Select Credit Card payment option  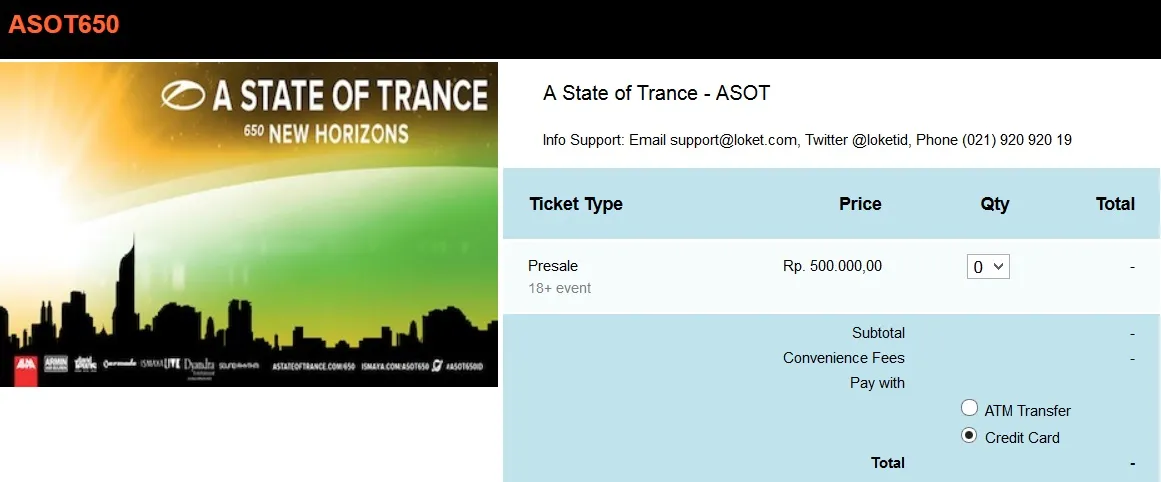(x=969, y=436)
